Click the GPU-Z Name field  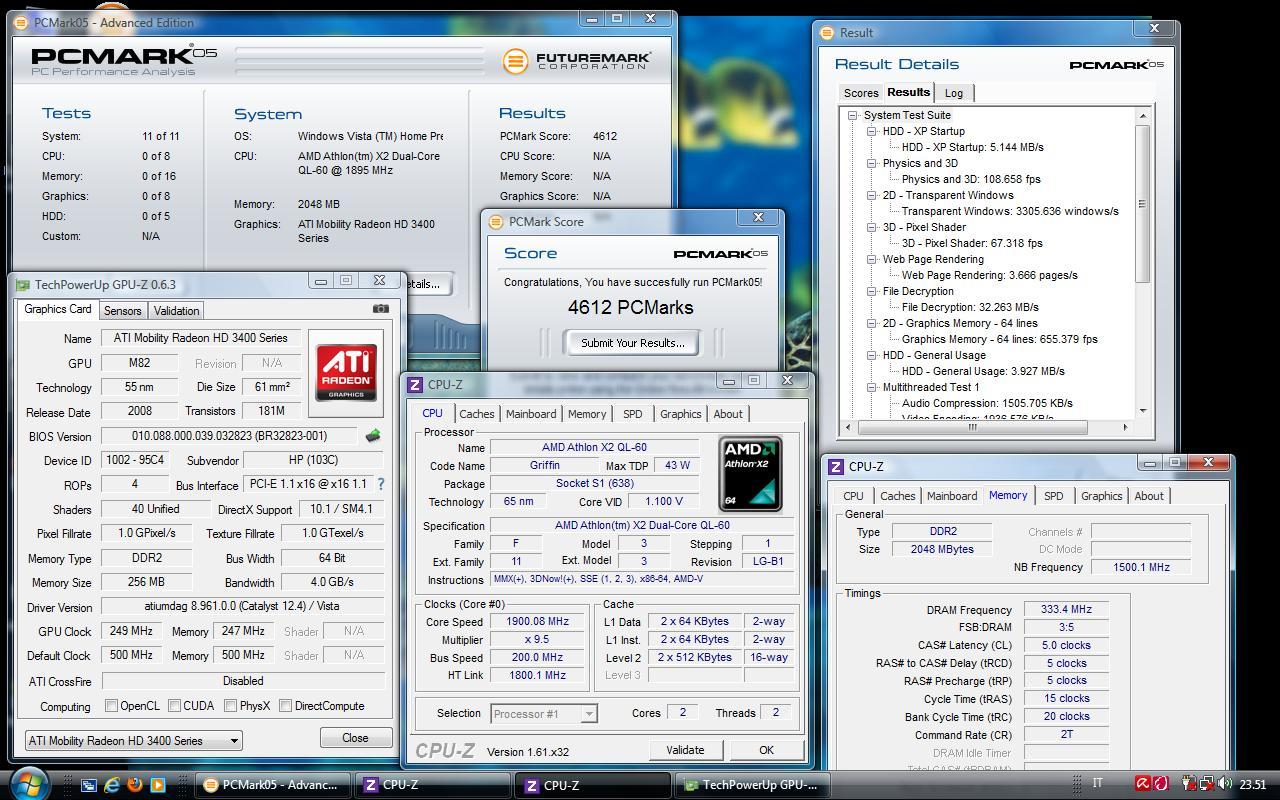point(201,339)
